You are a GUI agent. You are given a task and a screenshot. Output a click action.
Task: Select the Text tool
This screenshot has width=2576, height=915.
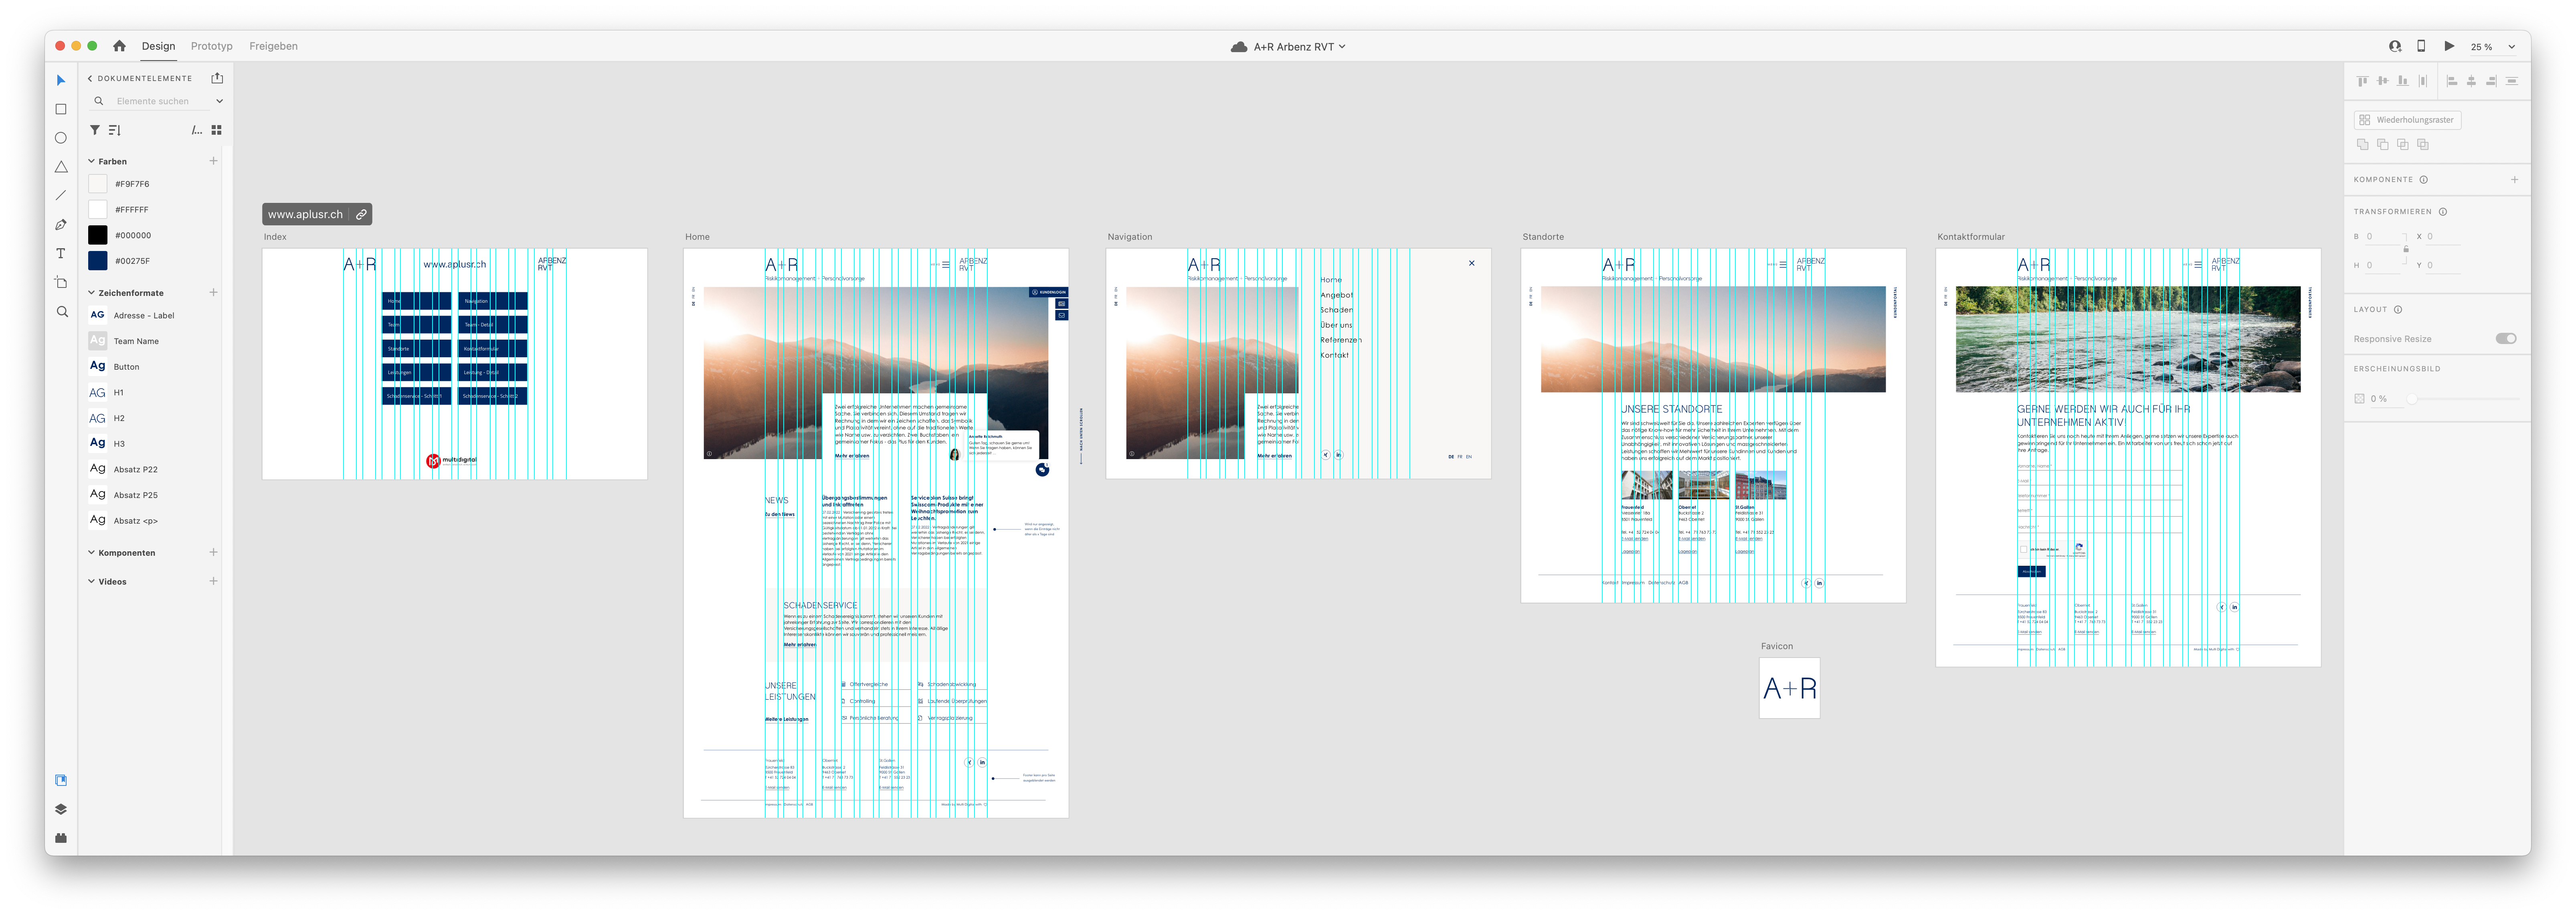[x=61, y=254]
